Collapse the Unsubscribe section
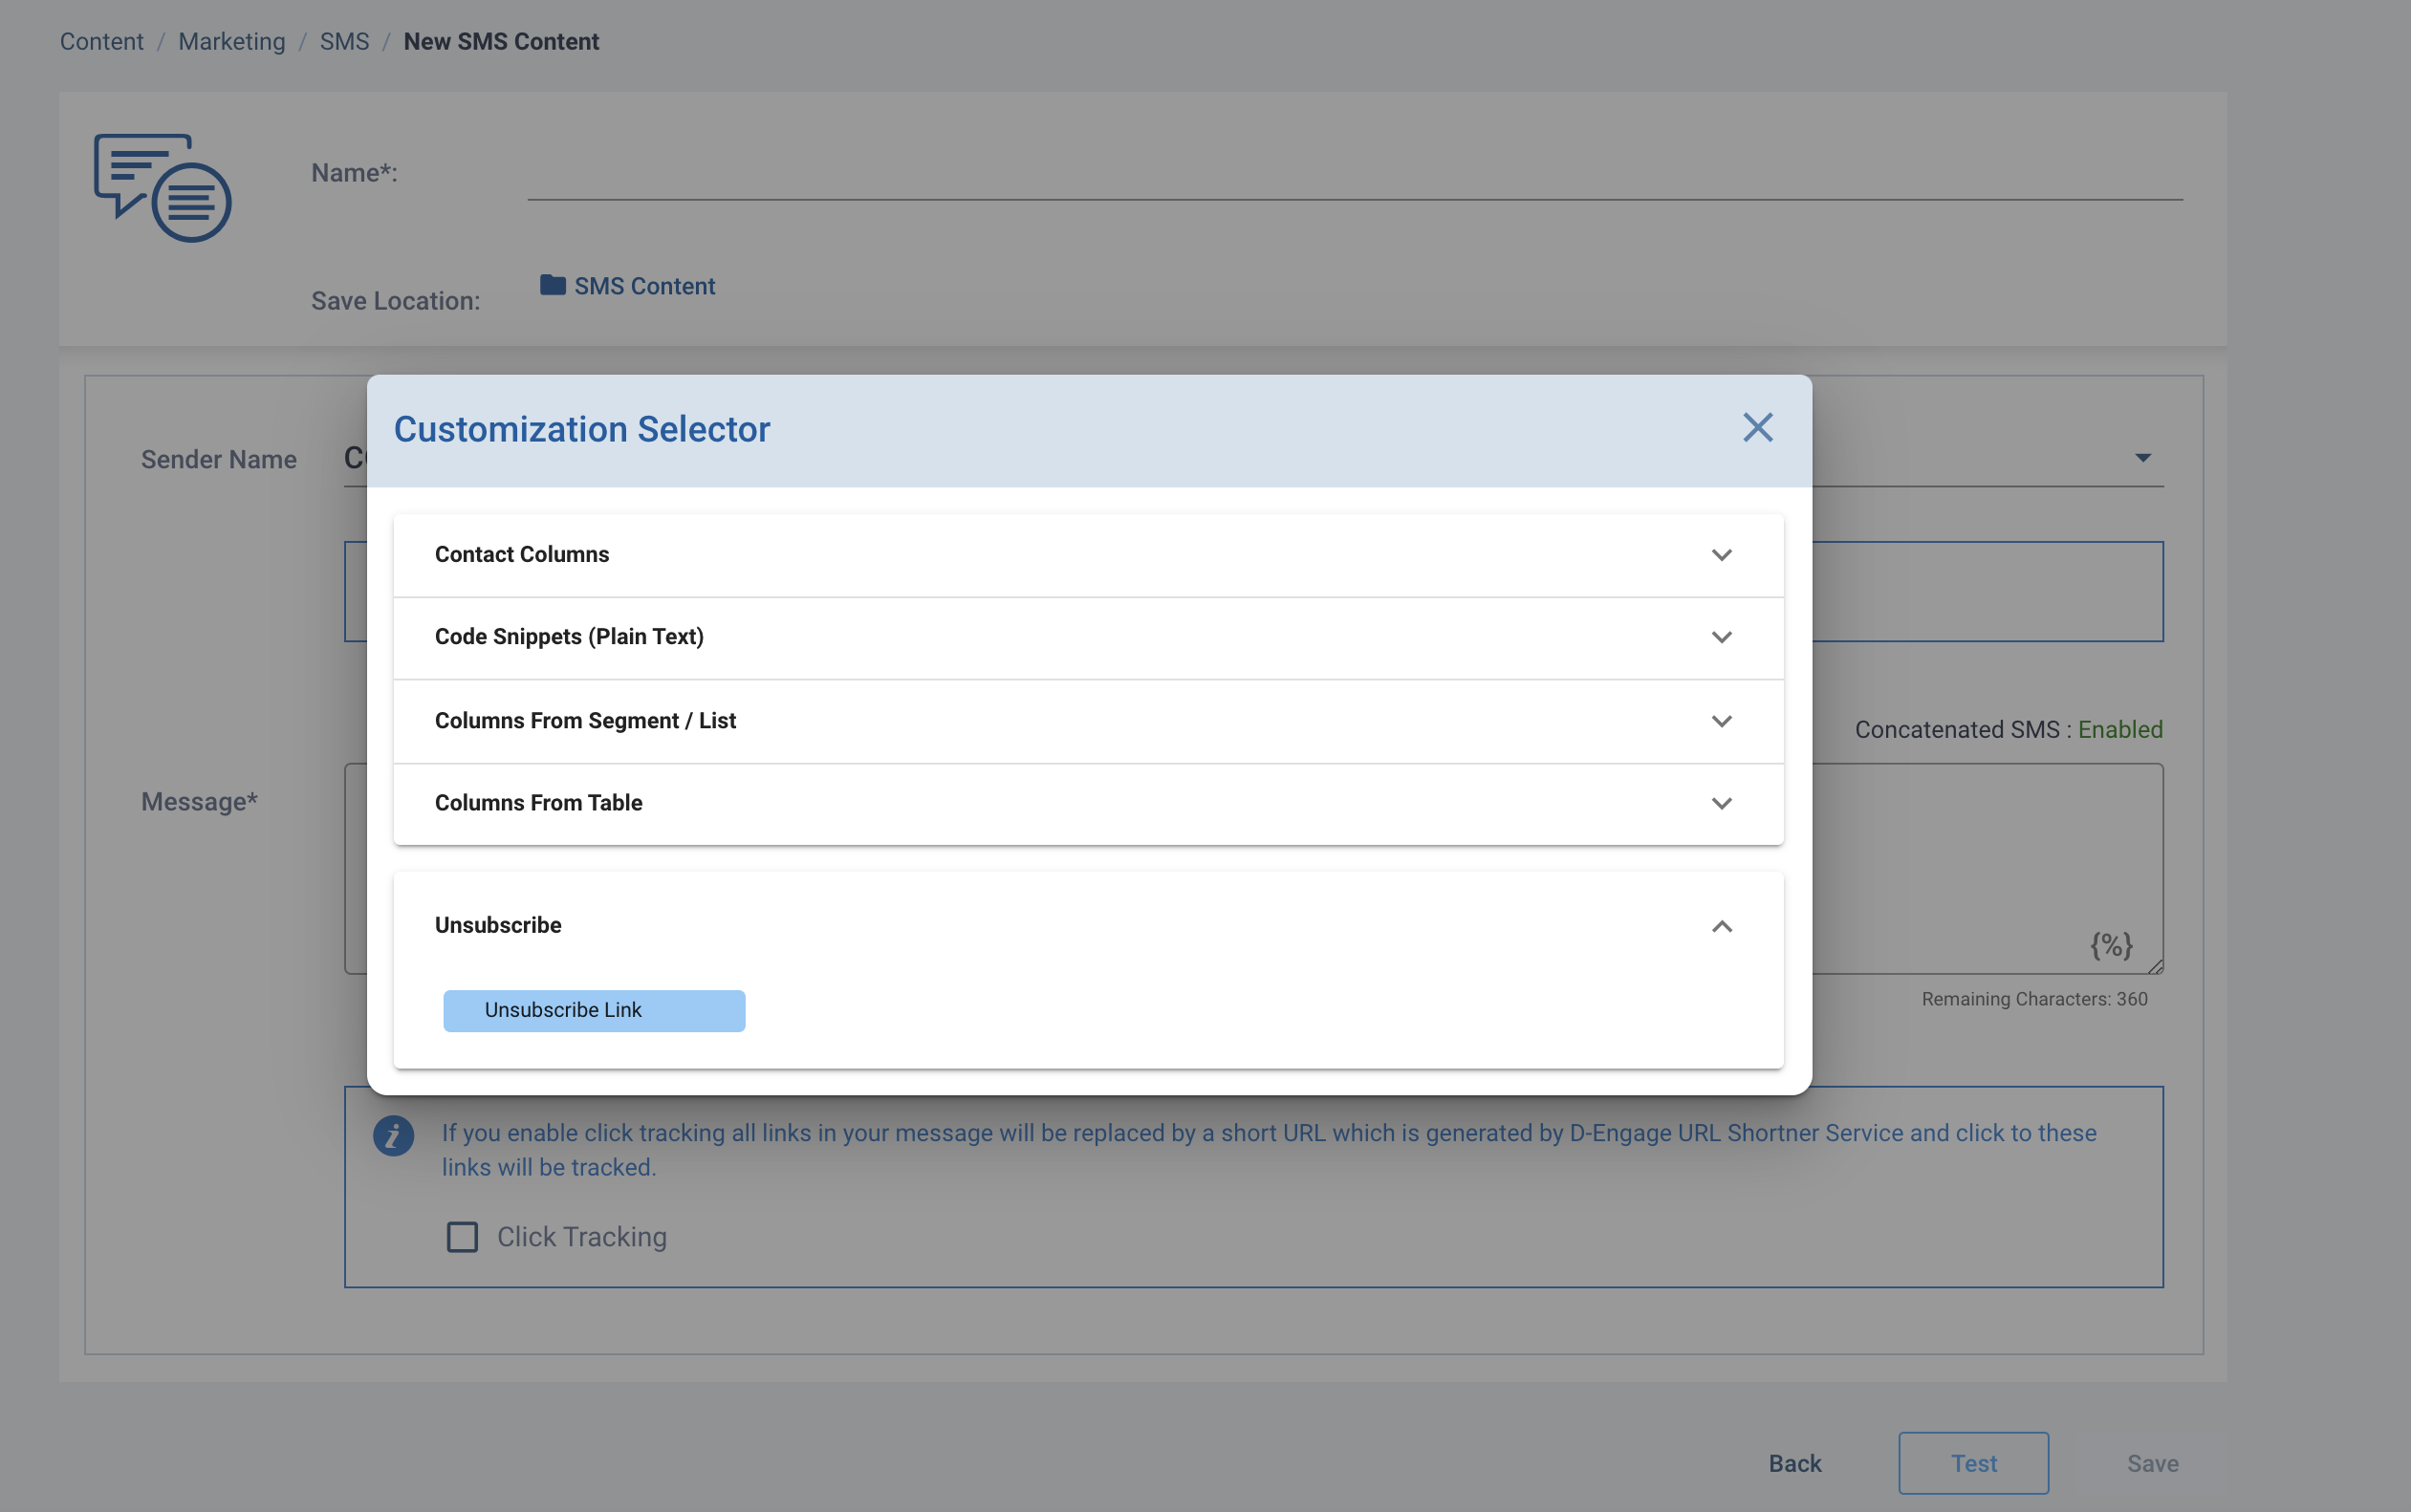 pos(1720,926)
